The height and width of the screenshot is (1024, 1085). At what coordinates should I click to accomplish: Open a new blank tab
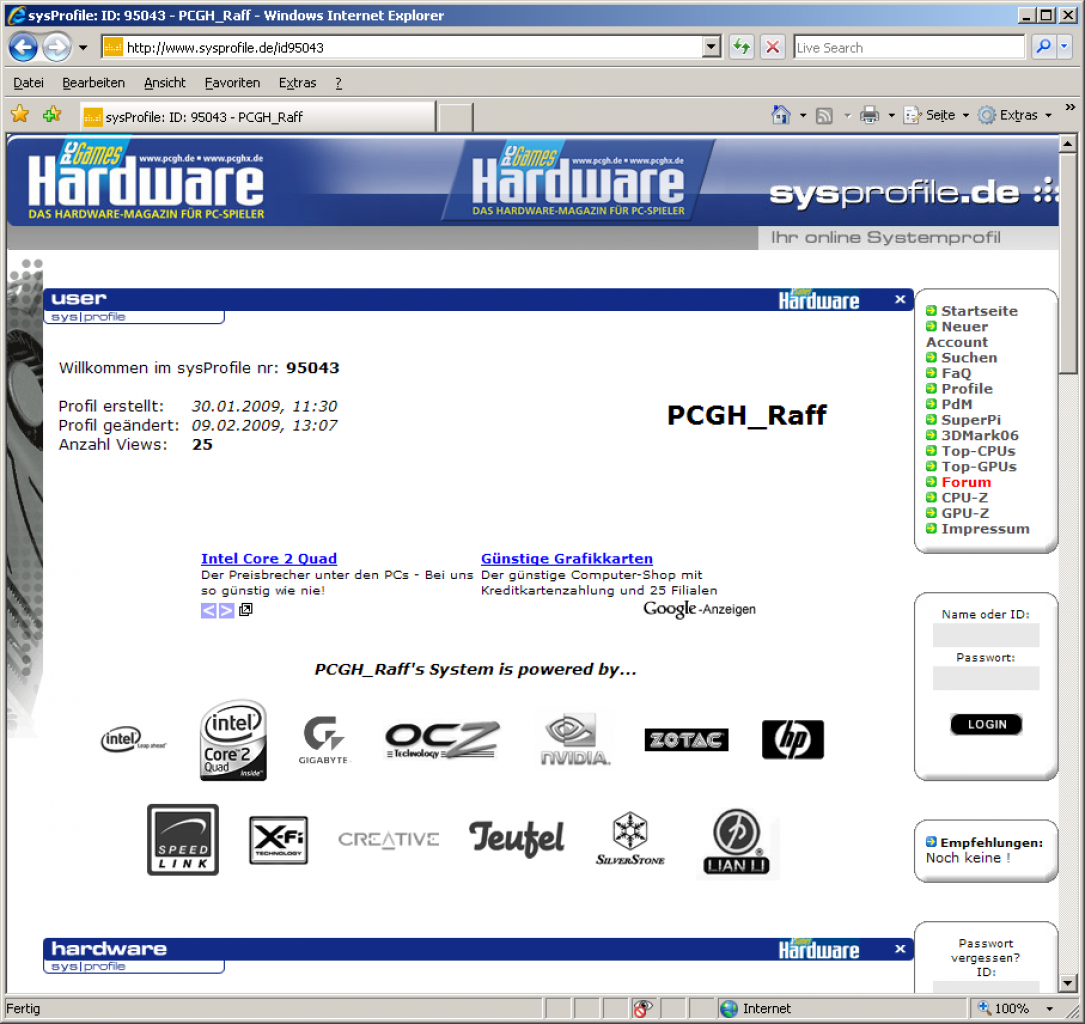click(455, 117)
